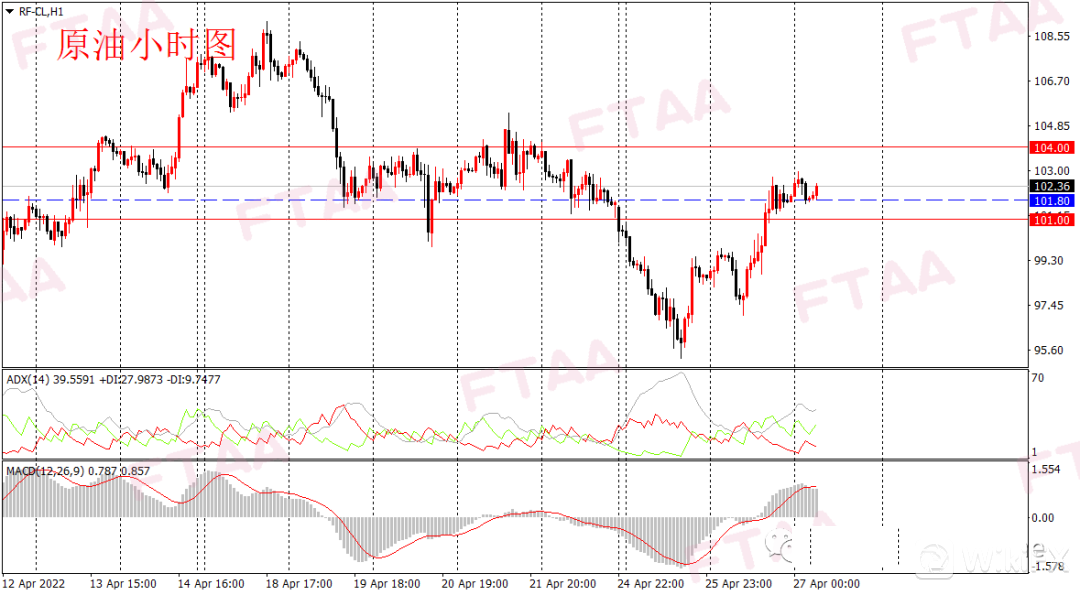This screenshot has height=595, width=1080.
Task: Click the 95.60 value on the price axis
Action: [x=1051, y=350]
